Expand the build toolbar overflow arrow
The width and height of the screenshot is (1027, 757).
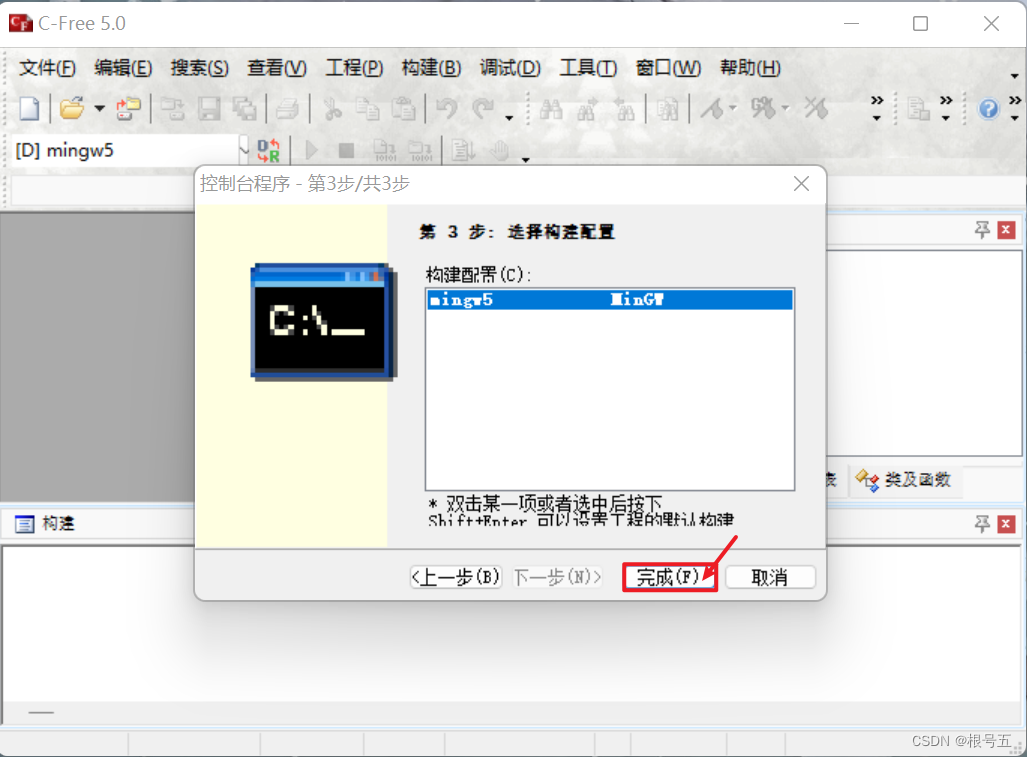coord(525,159)
